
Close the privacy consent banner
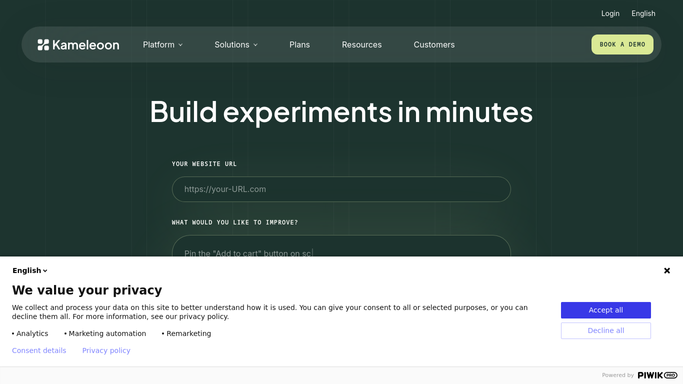point(666,271)
